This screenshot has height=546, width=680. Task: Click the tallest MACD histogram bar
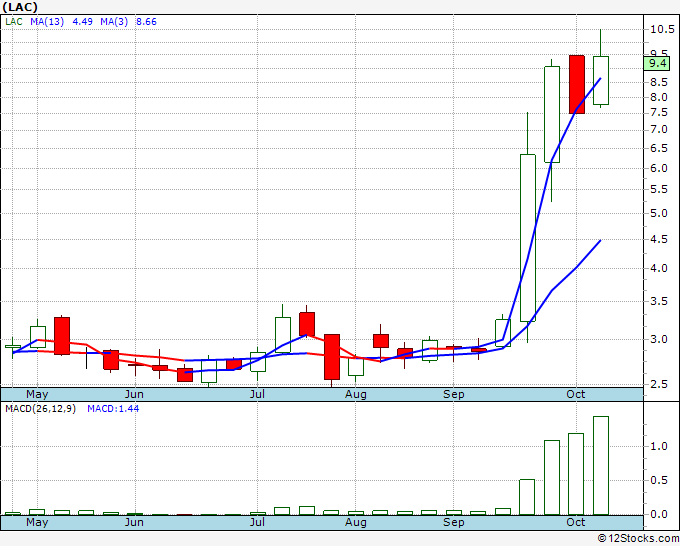coord(601,465)
